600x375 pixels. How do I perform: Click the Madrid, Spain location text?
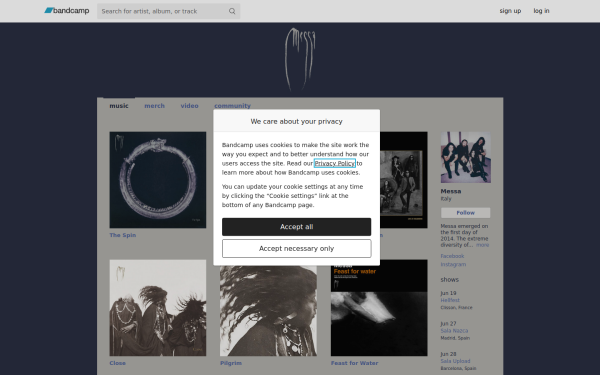pos(455,338)
